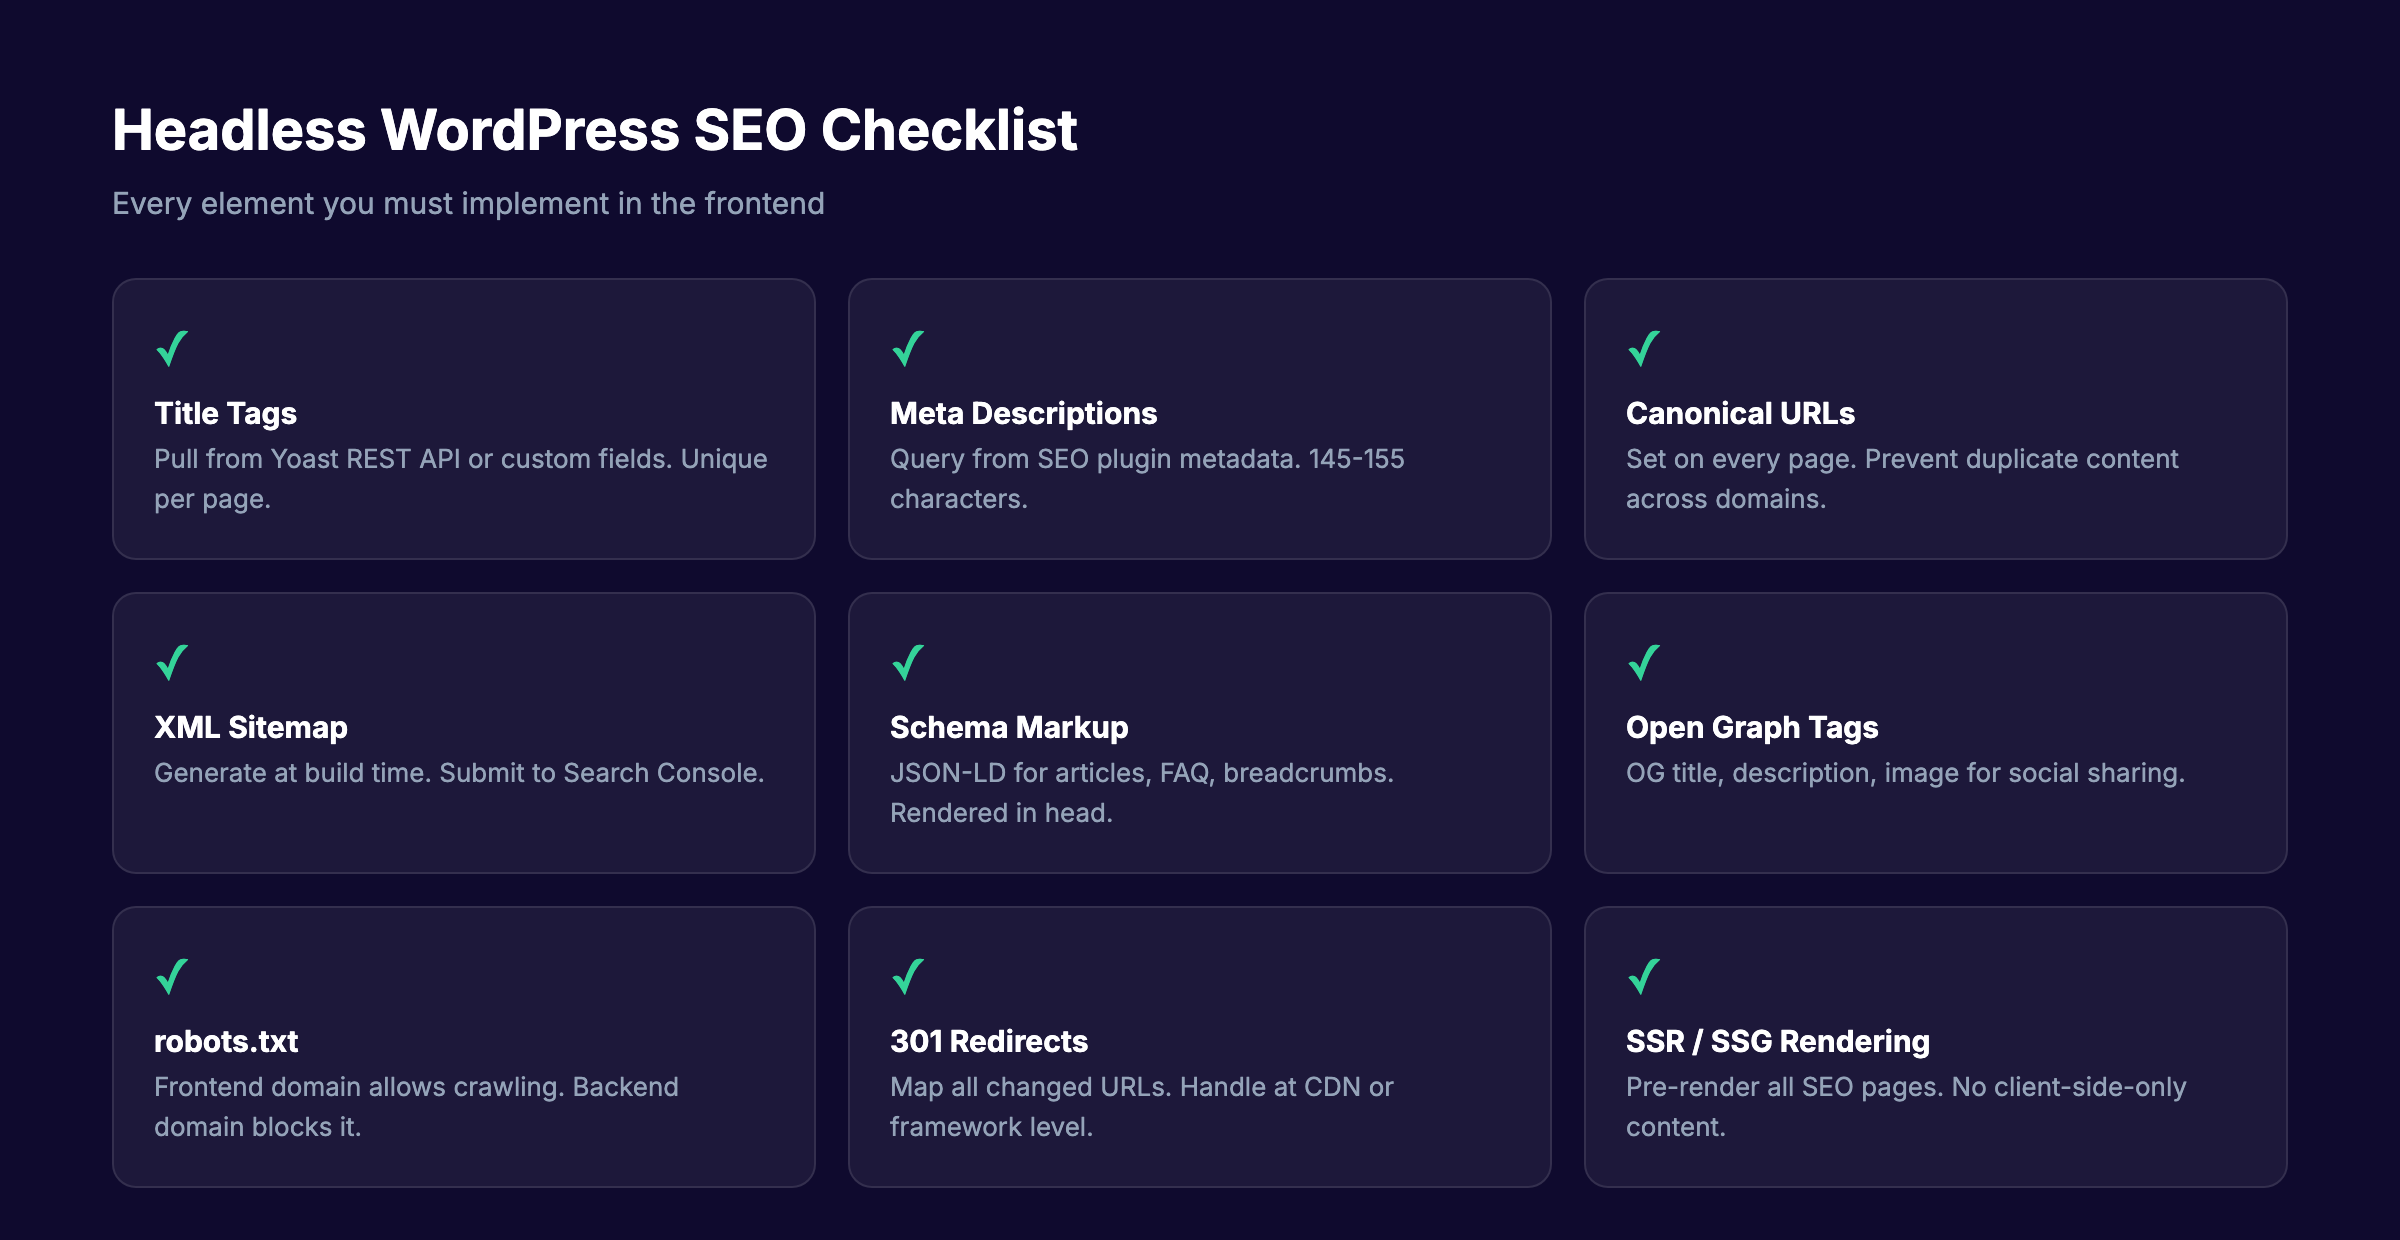Click the Open Graph Tags title

coord(1752,727)
